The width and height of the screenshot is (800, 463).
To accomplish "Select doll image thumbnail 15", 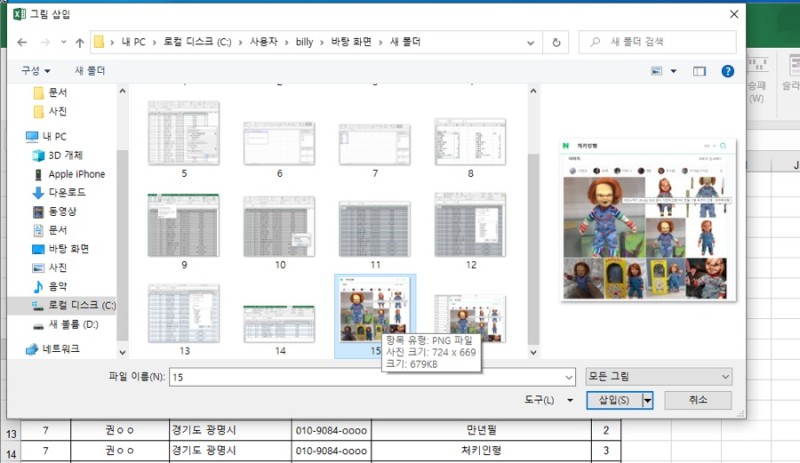I will tap(374, 315).
